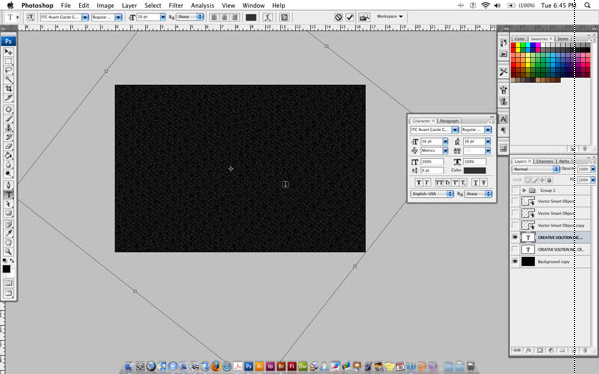The image size is (599, 374).
Task: Expand the Group 2 folder
Action: [524, 190]
